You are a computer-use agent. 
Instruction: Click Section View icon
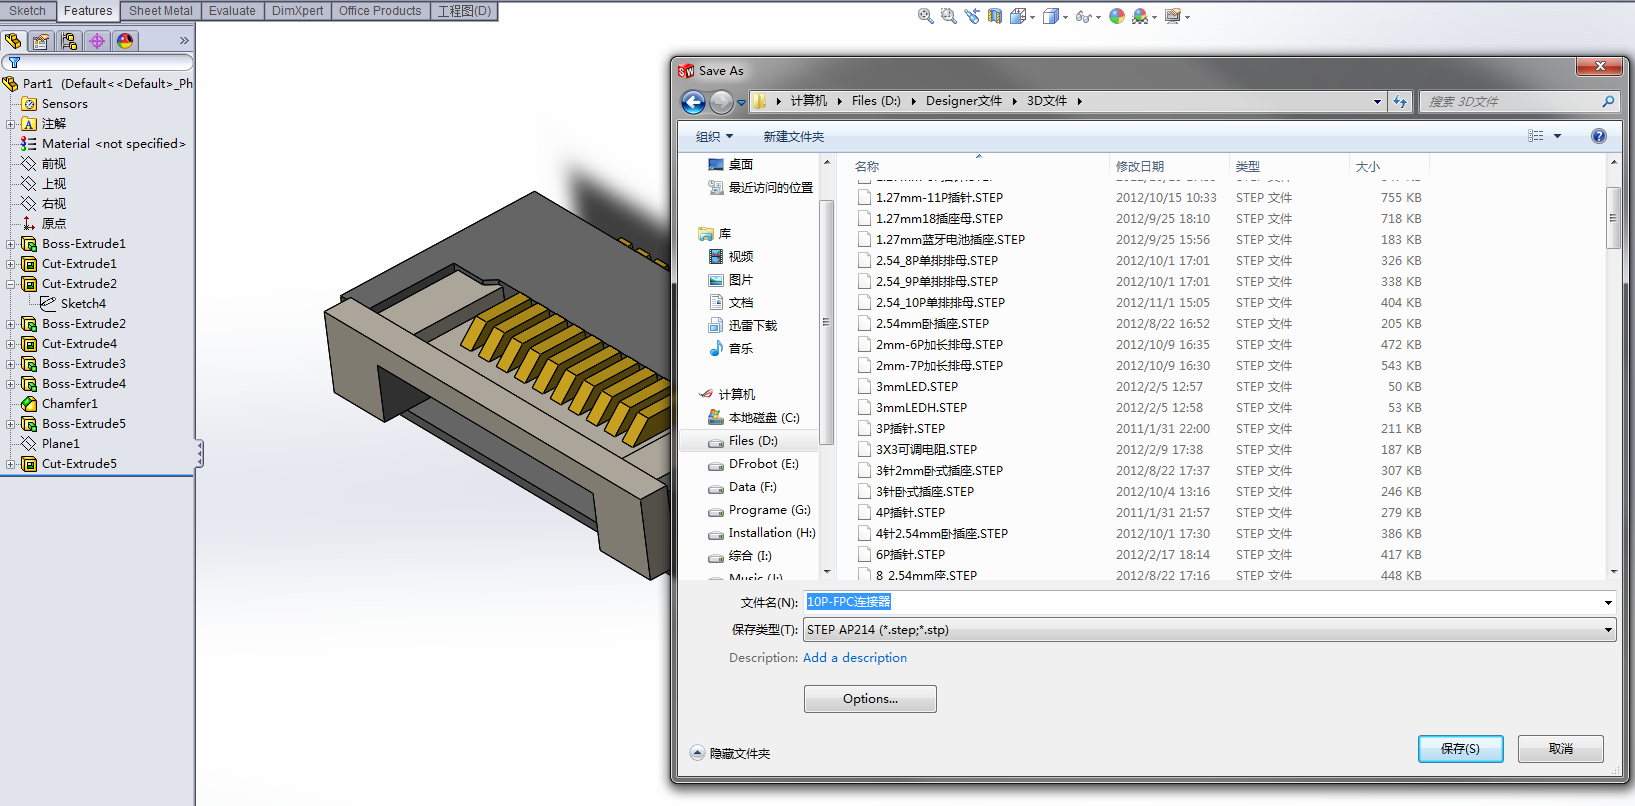point(995,16)
